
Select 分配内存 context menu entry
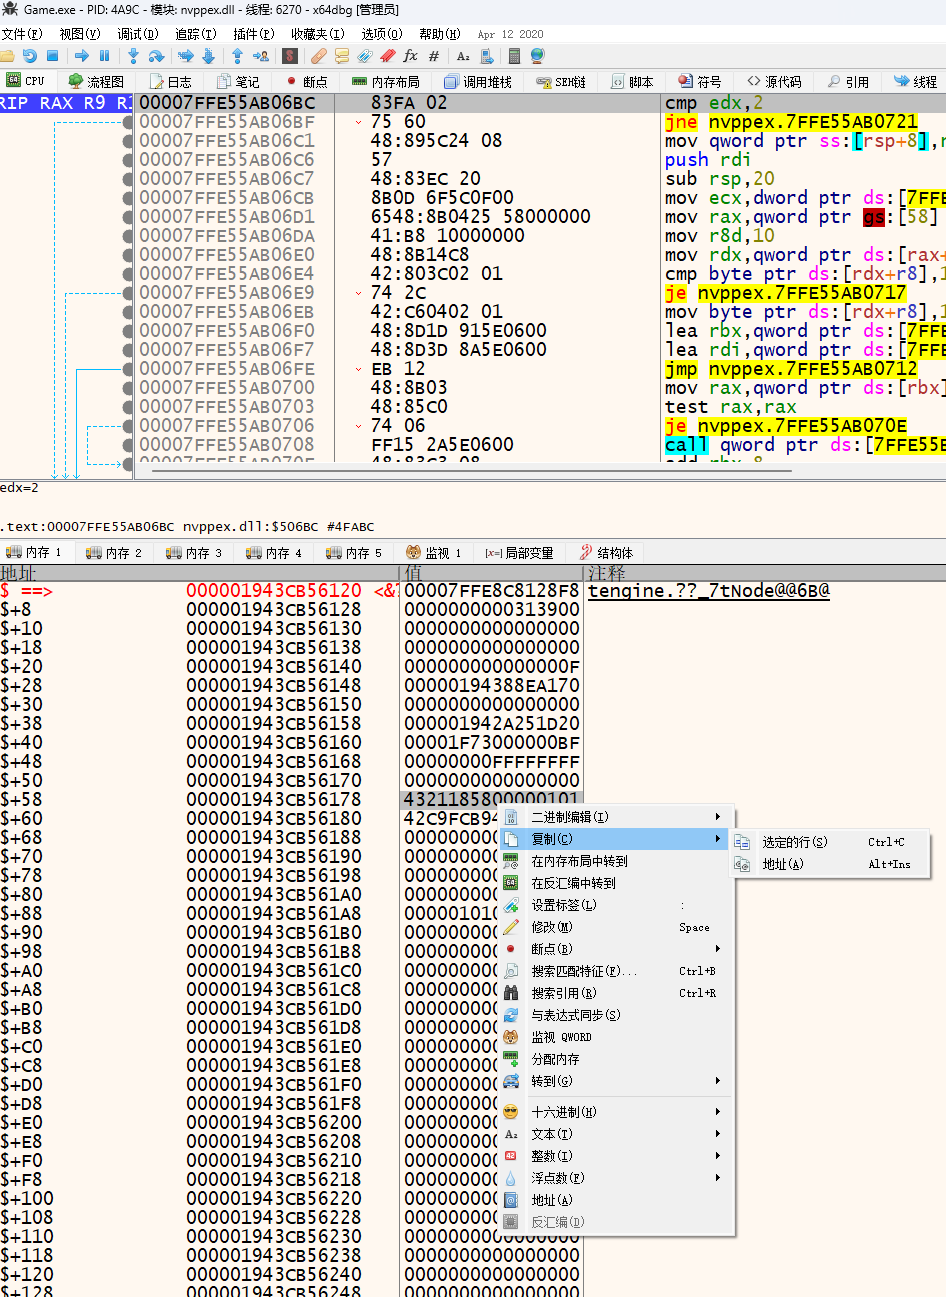[617, 1059]
